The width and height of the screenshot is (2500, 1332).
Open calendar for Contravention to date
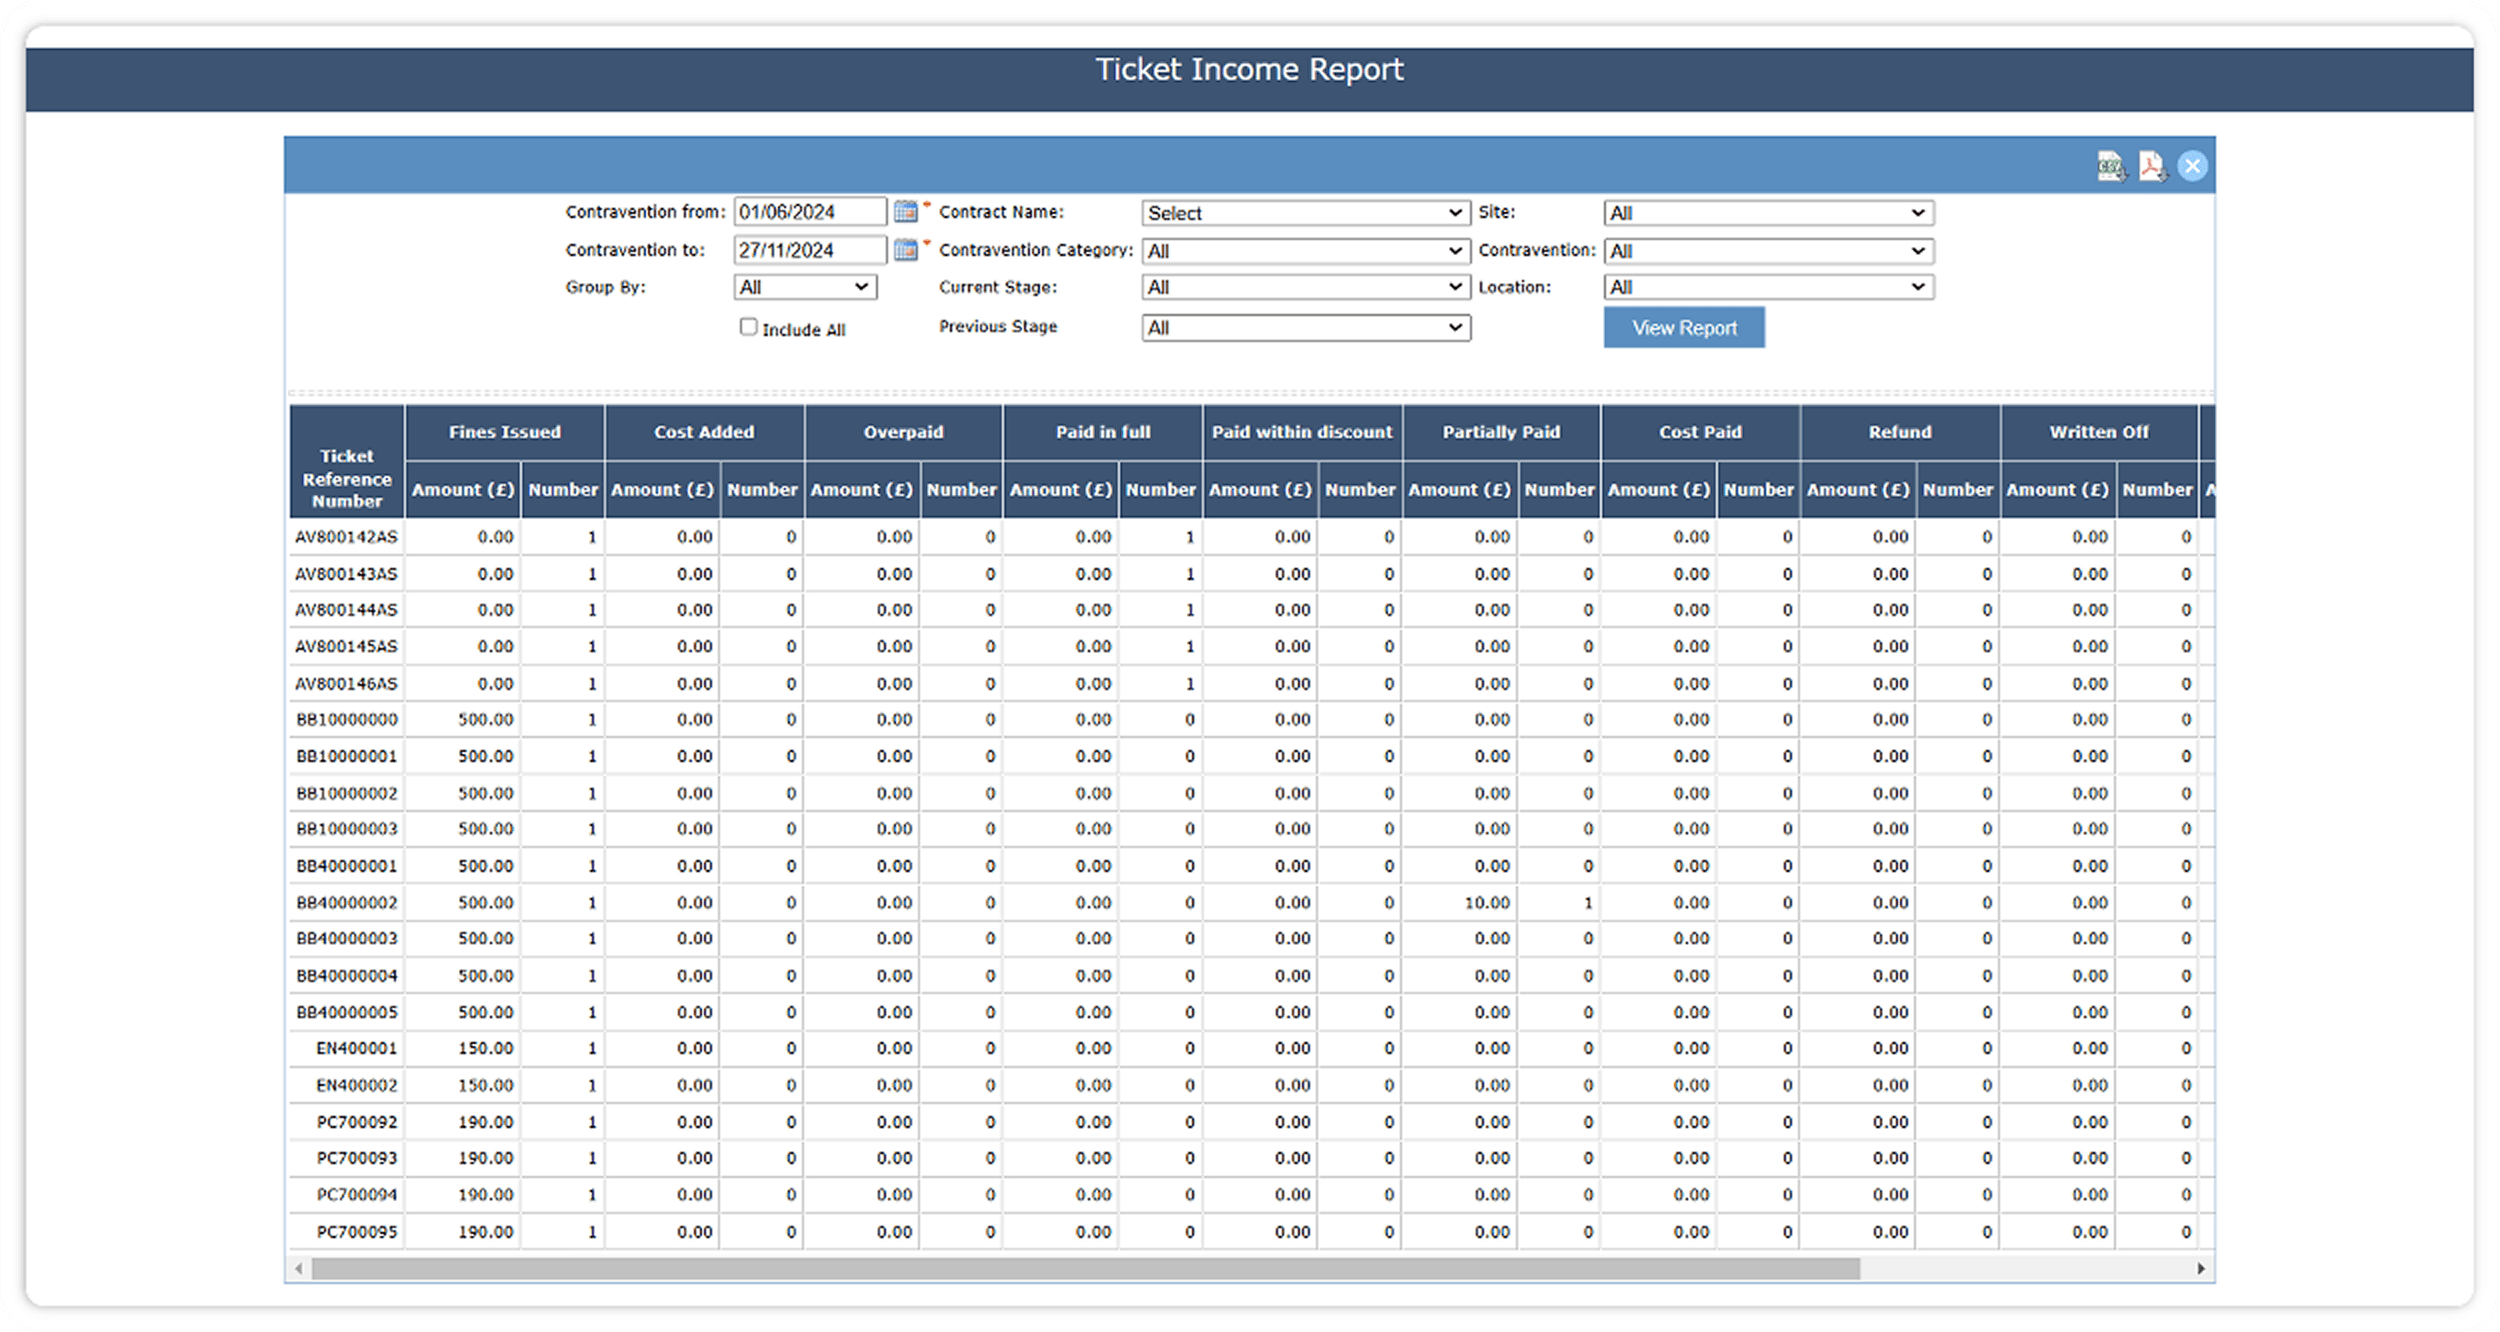pos(905,250)
